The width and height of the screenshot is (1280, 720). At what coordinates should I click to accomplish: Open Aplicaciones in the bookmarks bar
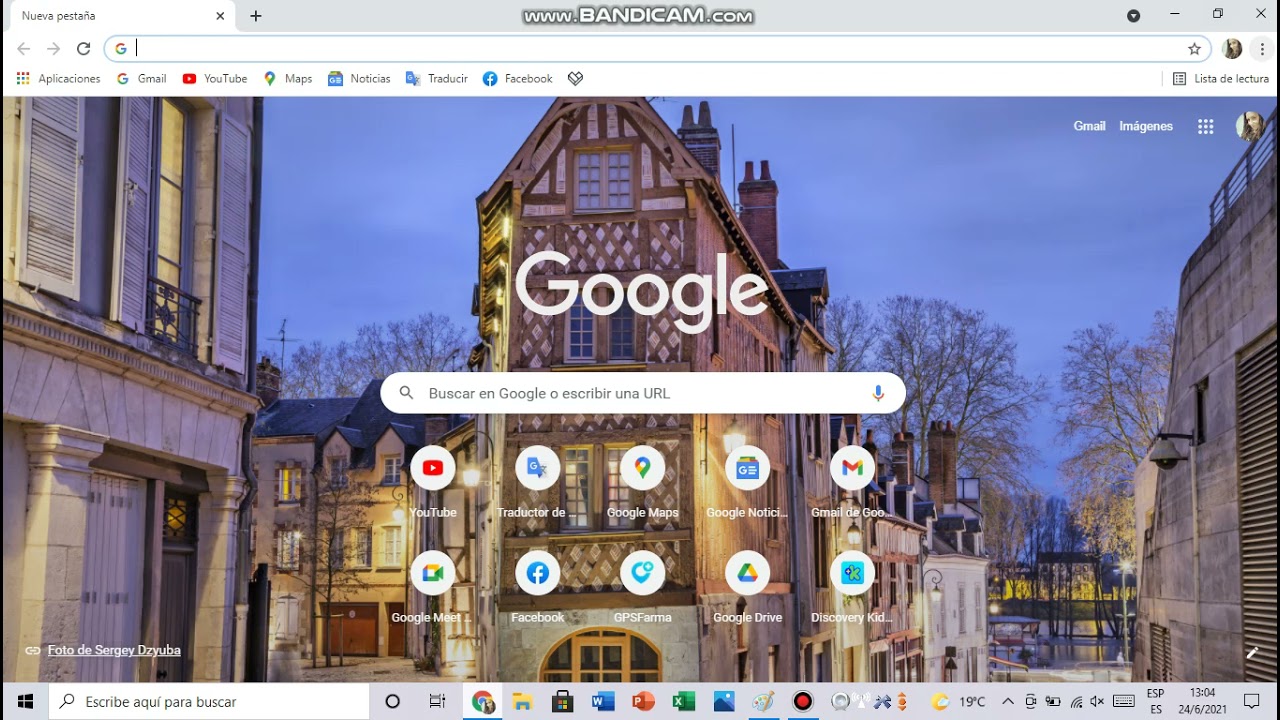tap(59, 78)
